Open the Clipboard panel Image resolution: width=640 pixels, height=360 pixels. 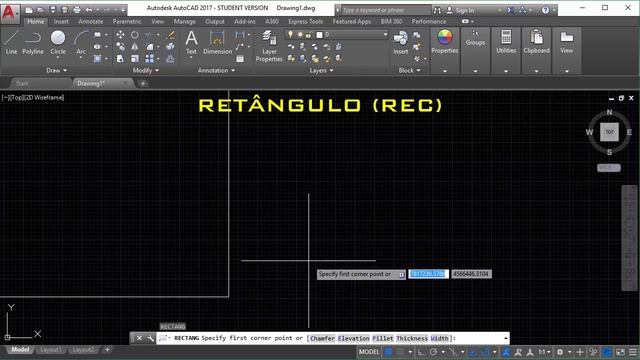[536, 42]
